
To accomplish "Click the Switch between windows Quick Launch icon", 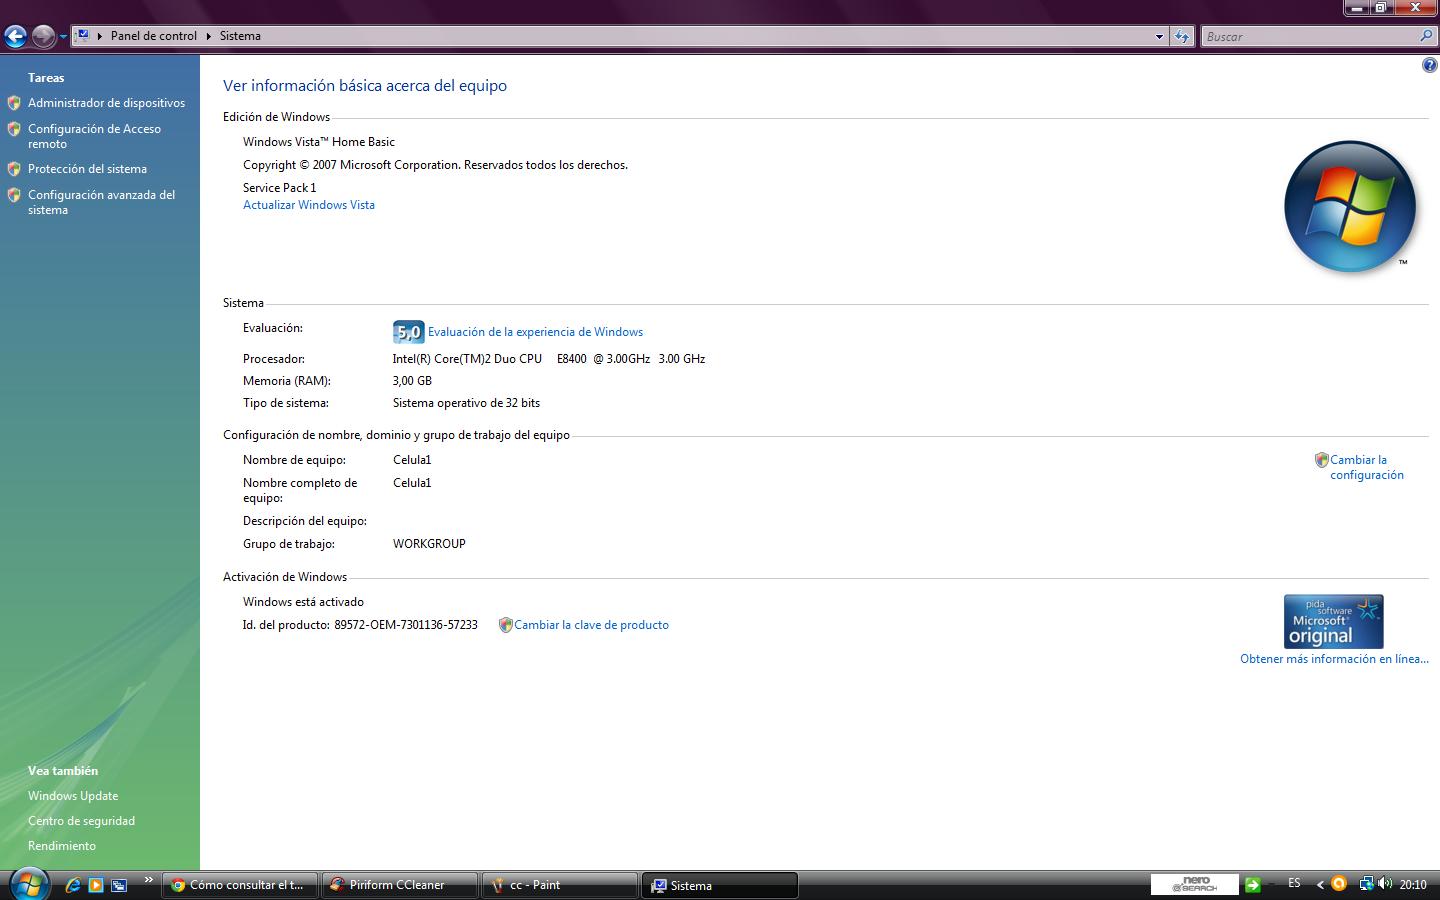I will click(x=119, y=885).
